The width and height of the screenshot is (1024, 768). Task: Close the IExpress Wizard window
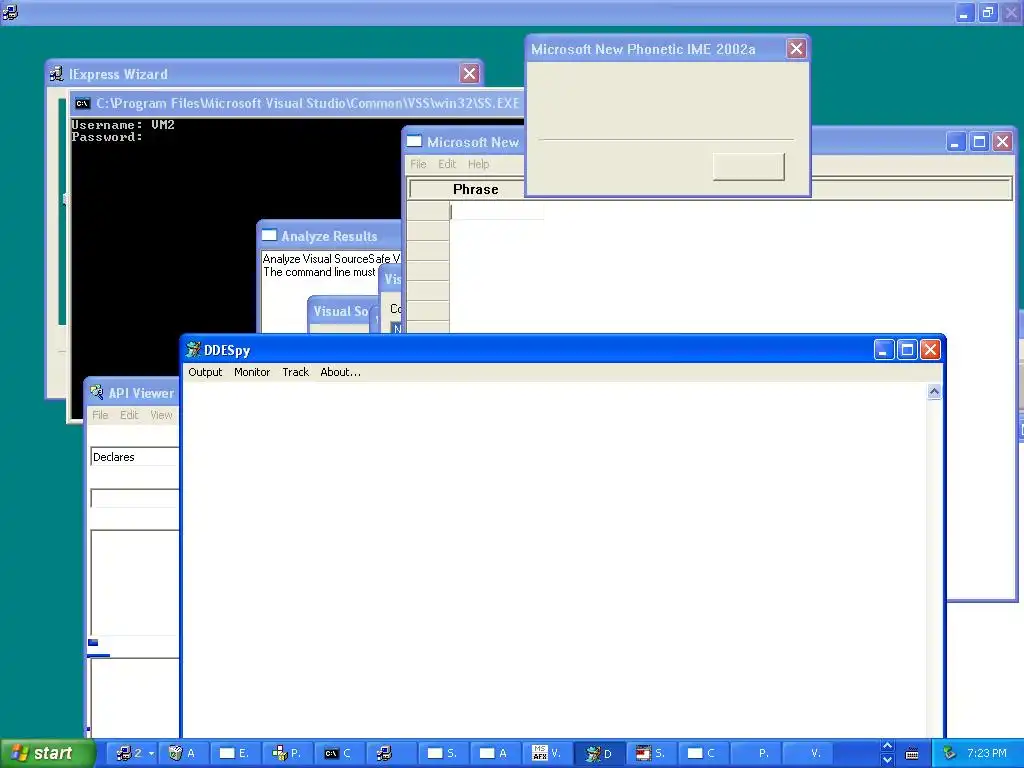[469, 74]
